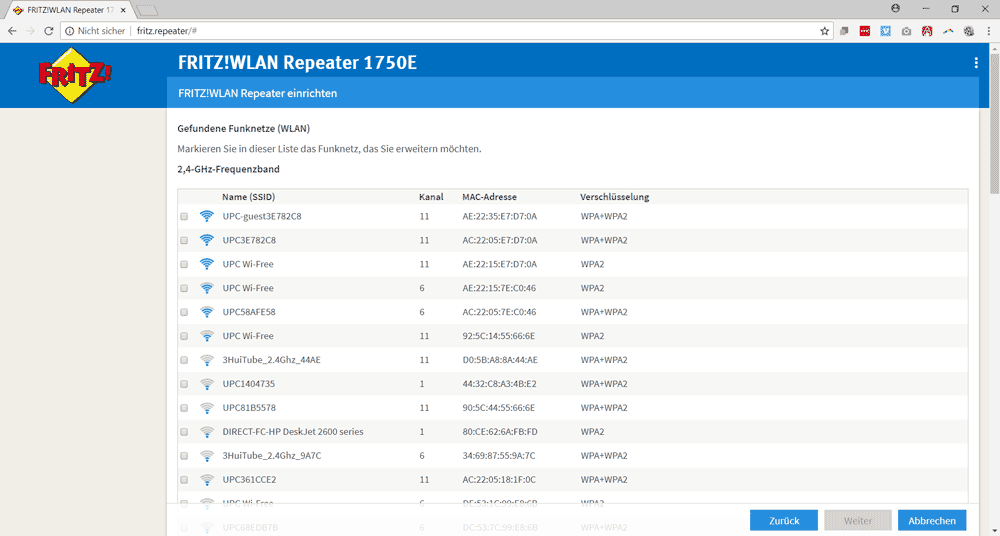Click signal icon of DIRECT-FC-HP DeskJet row
This screenshot has width=1000, height=536.
pyautogui.click(x=206, y=431)
